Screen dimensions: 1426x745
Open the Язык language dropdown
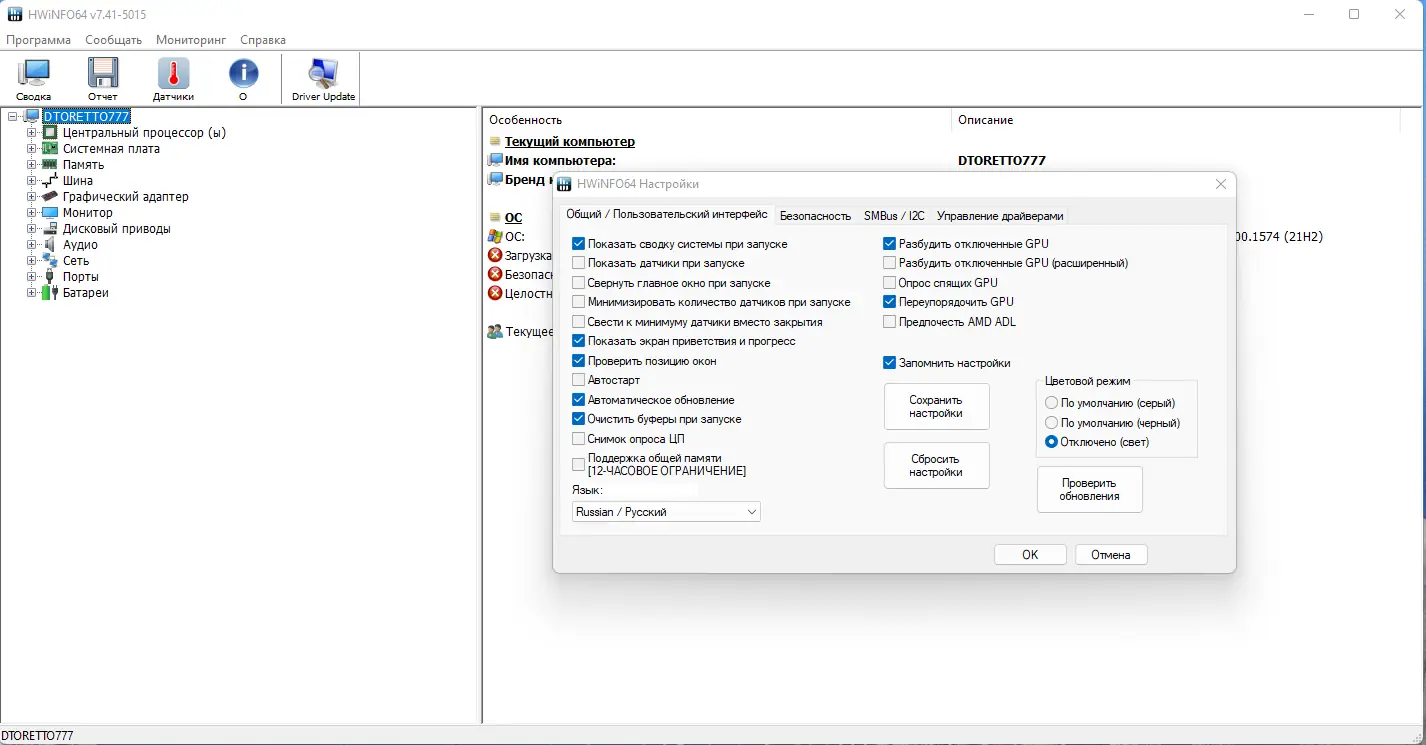point(666,512)
